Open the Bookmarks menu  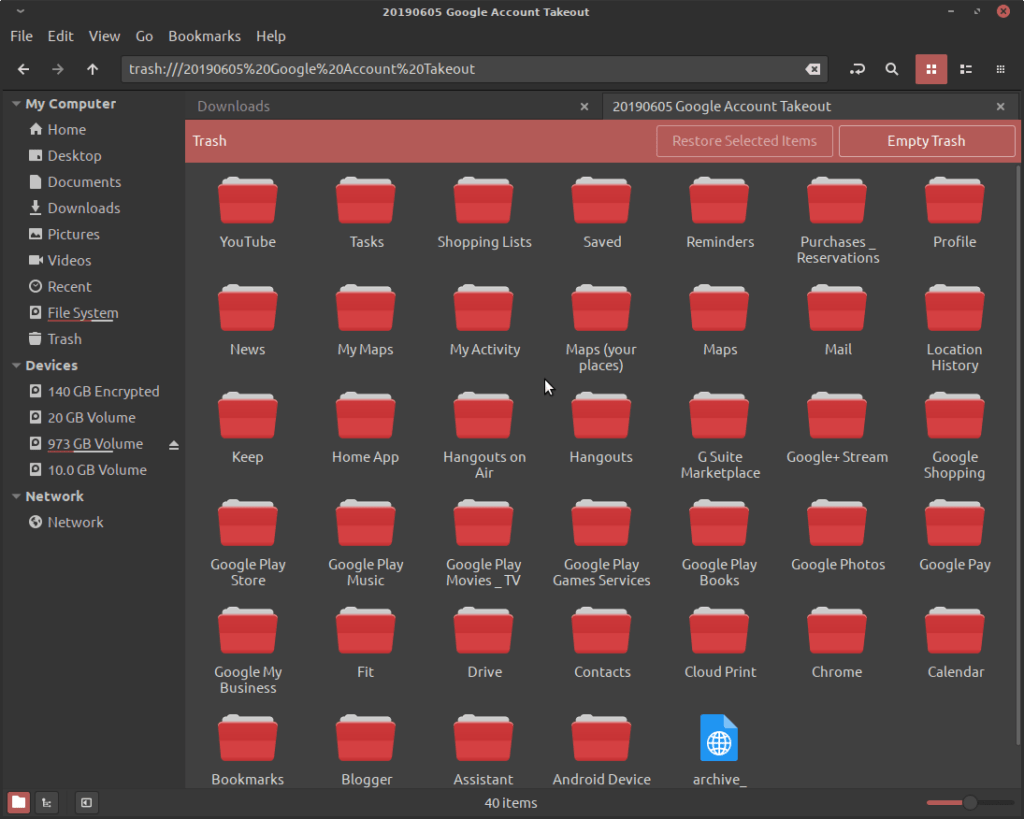(204, 36)
